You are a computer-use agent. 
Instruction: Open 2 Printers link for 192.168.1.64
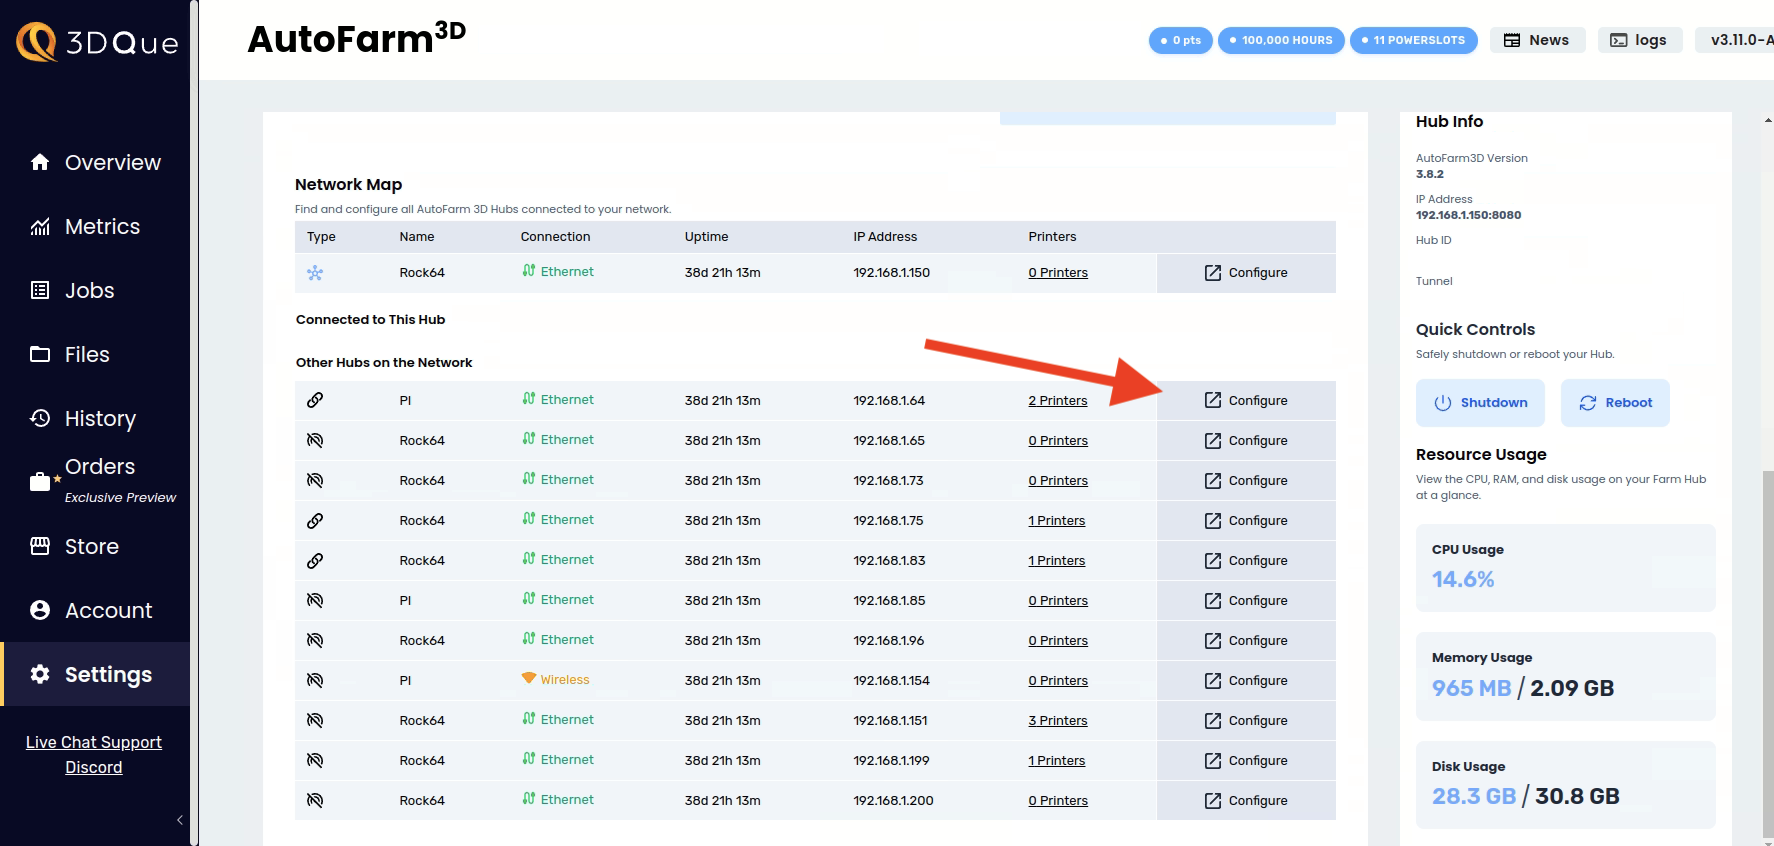(1058, 400)
